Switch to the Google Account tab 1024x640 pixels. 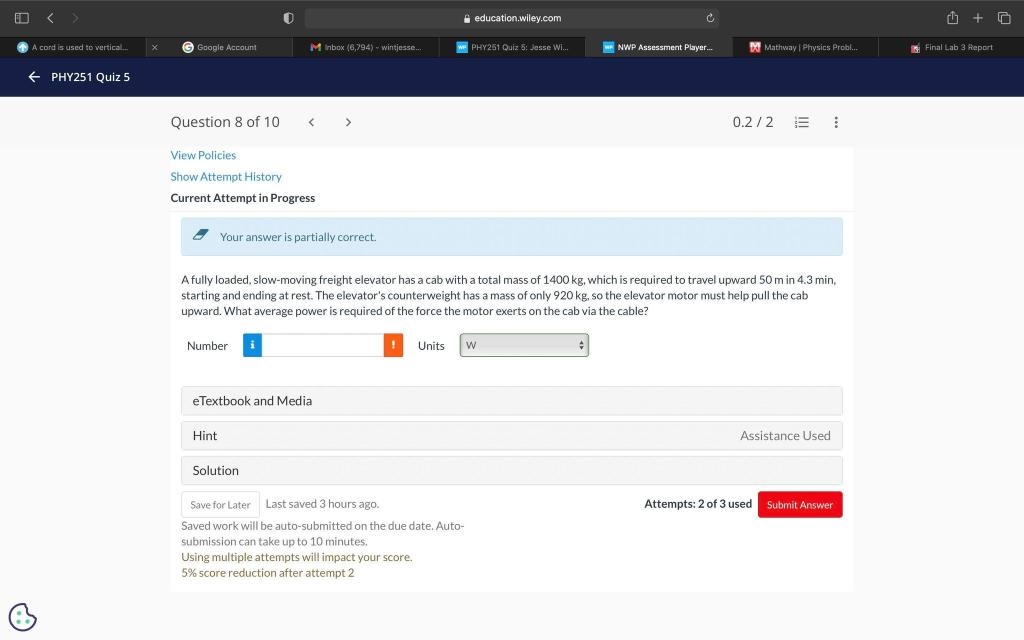(x=219, y=47)
